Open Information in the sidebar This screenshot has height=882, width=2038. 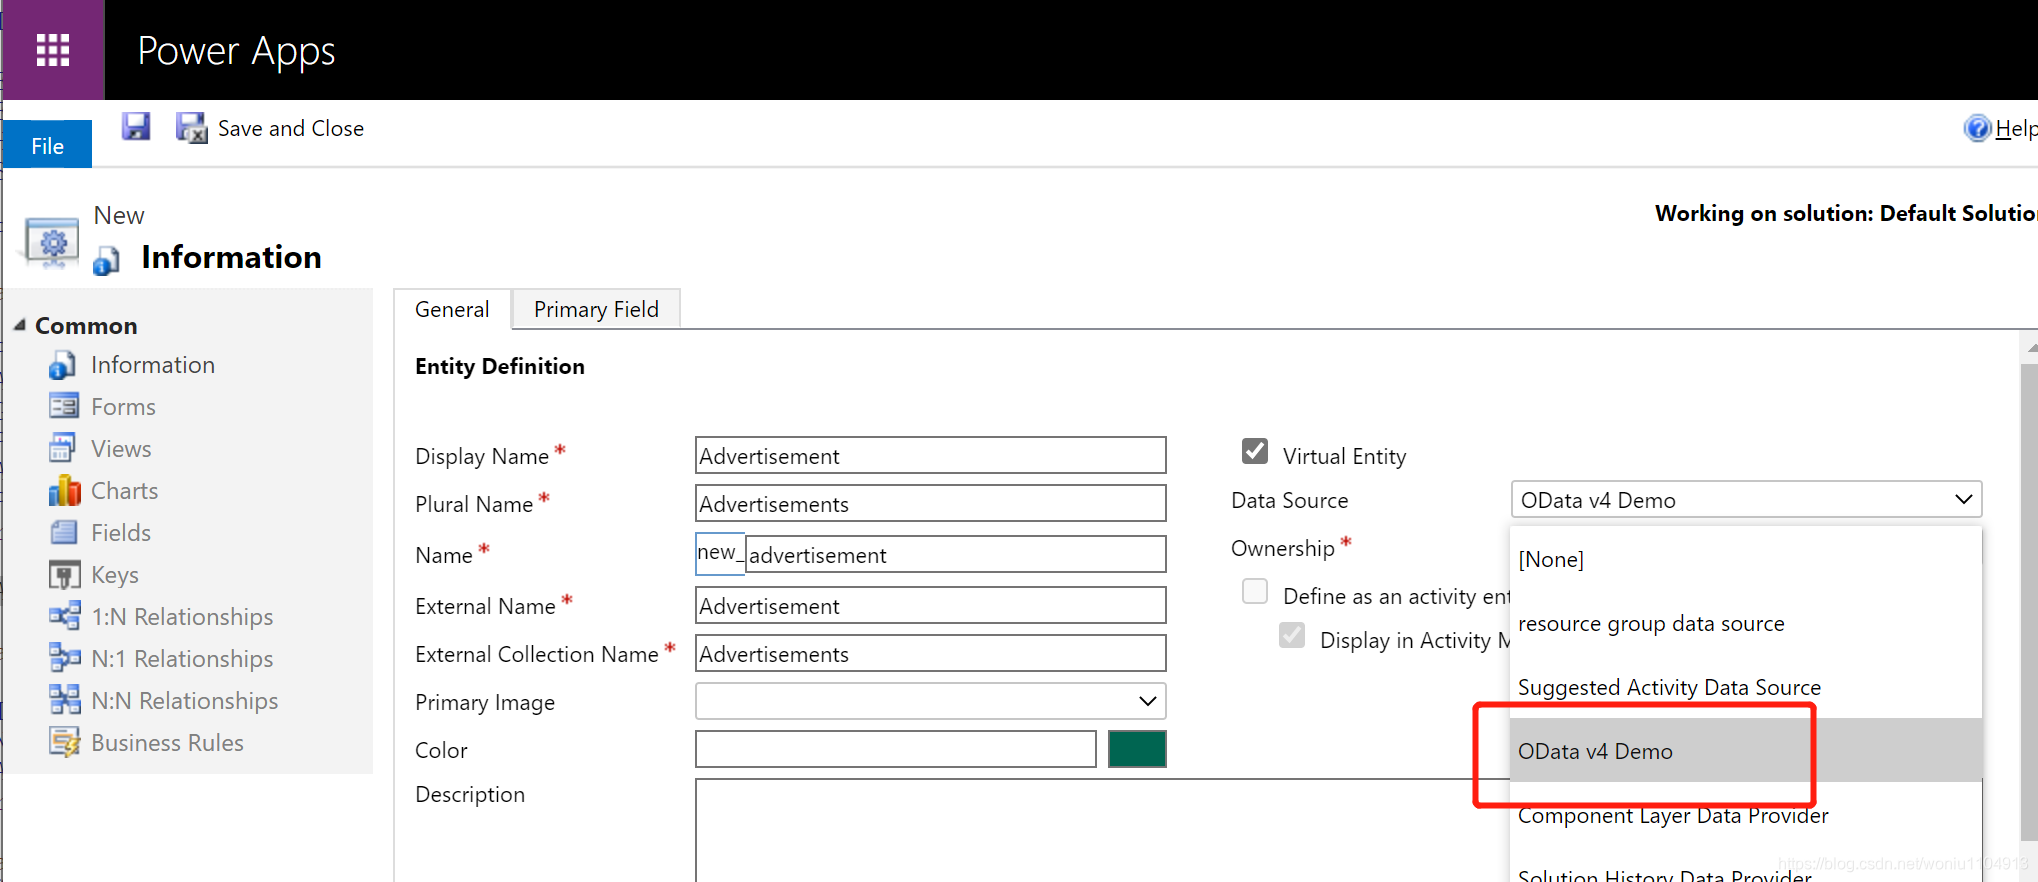click(x=153, y=365)
